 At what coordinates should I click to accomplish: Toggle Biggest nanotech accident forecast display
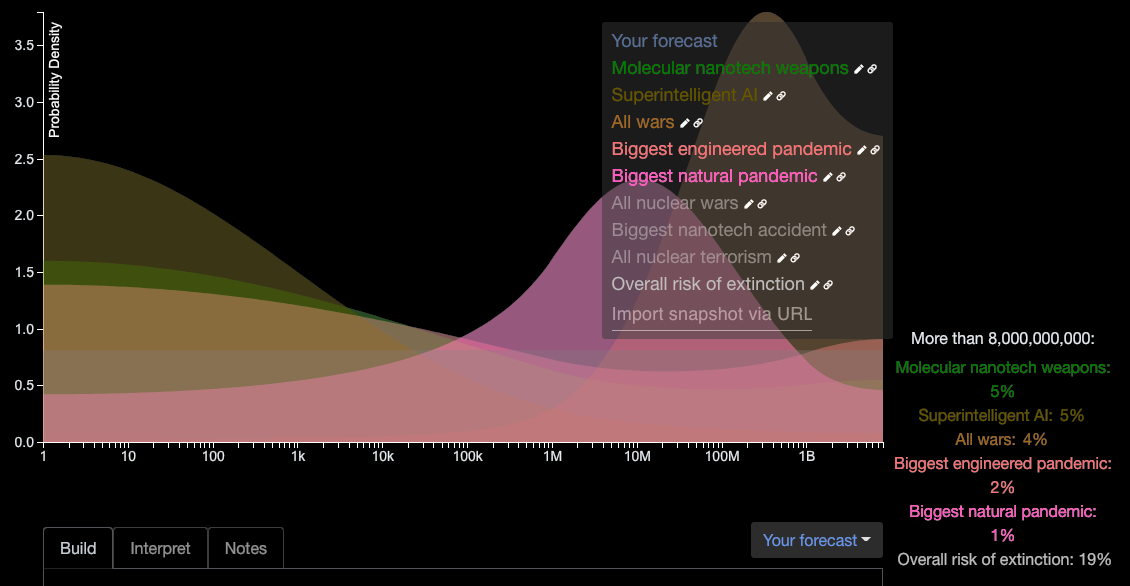718,230
